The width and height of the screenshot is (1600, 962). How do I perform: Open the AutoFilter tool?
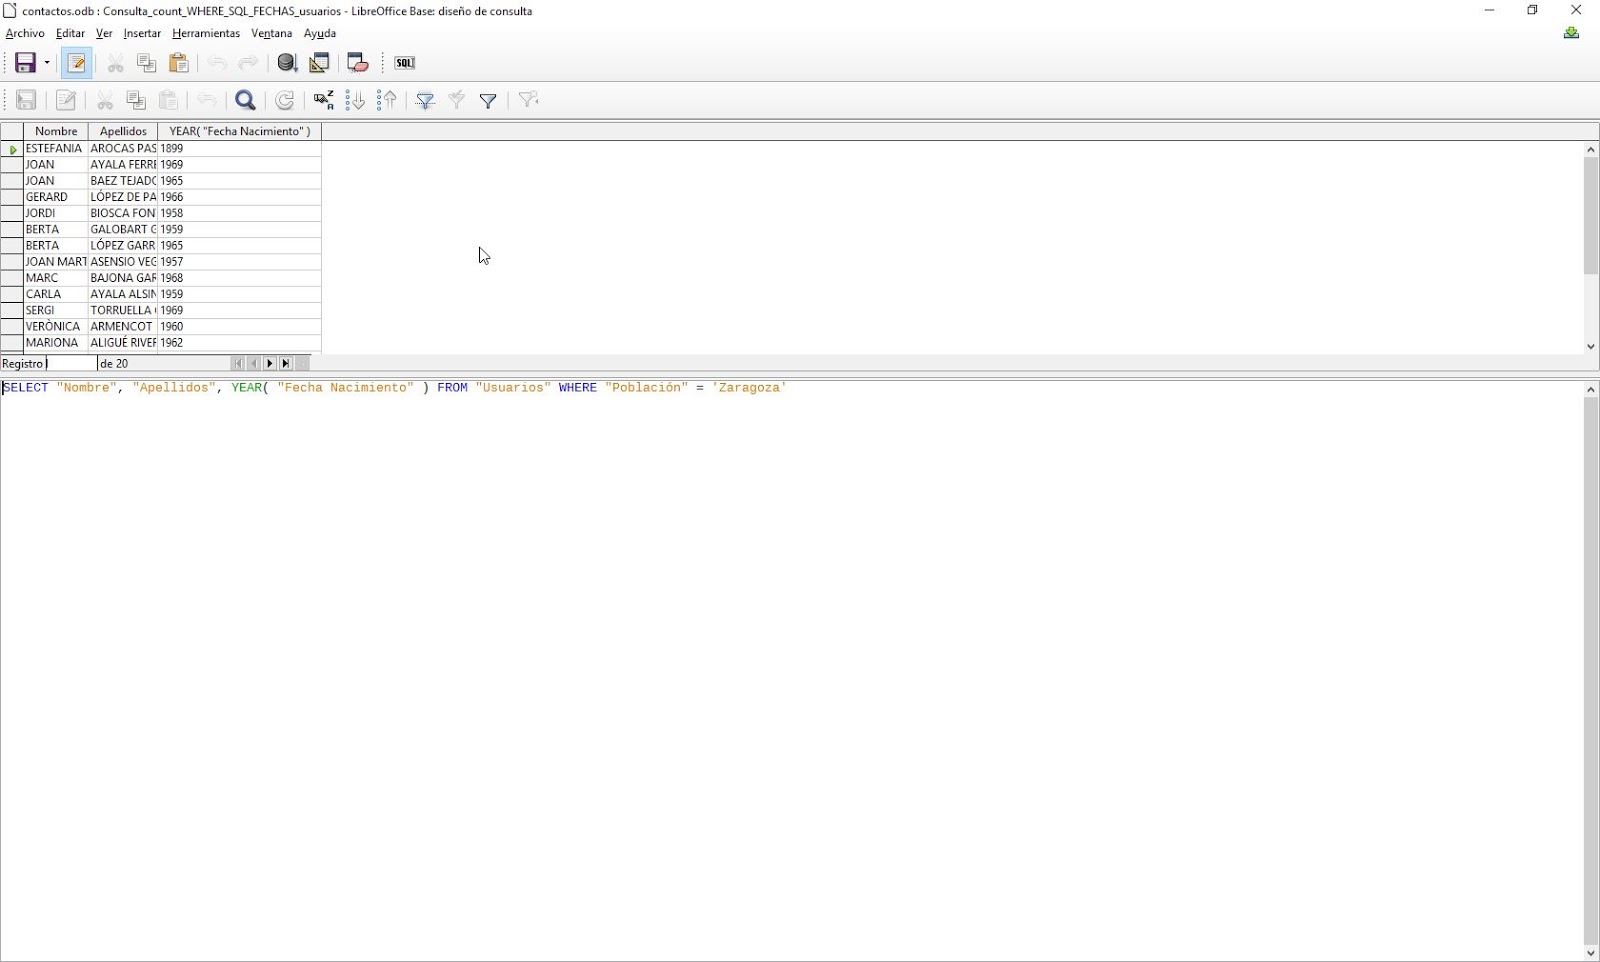tap(424, 100)
